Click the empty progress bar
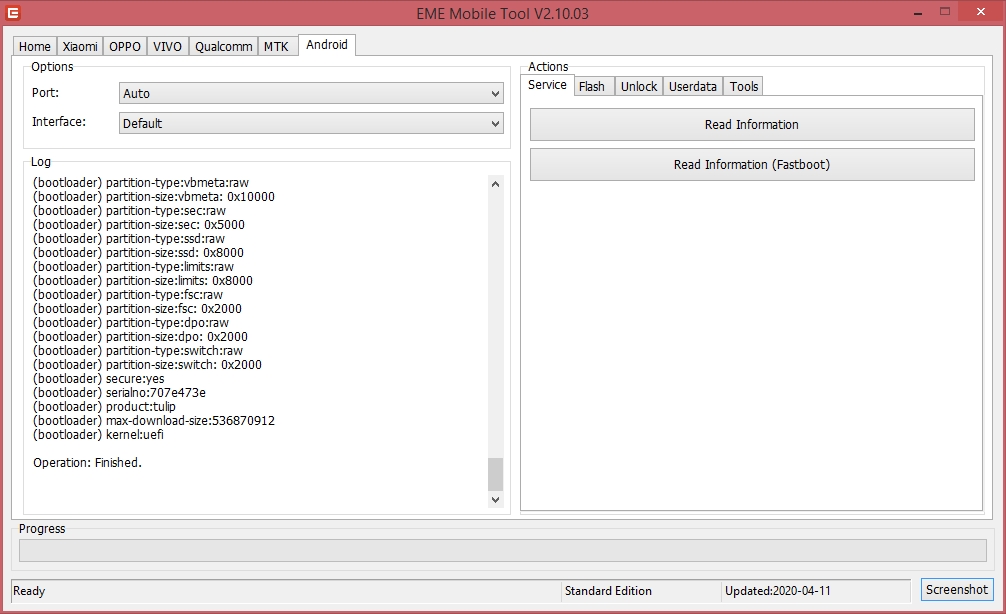Screen dimensions: 1006x614 coord(502,550)
